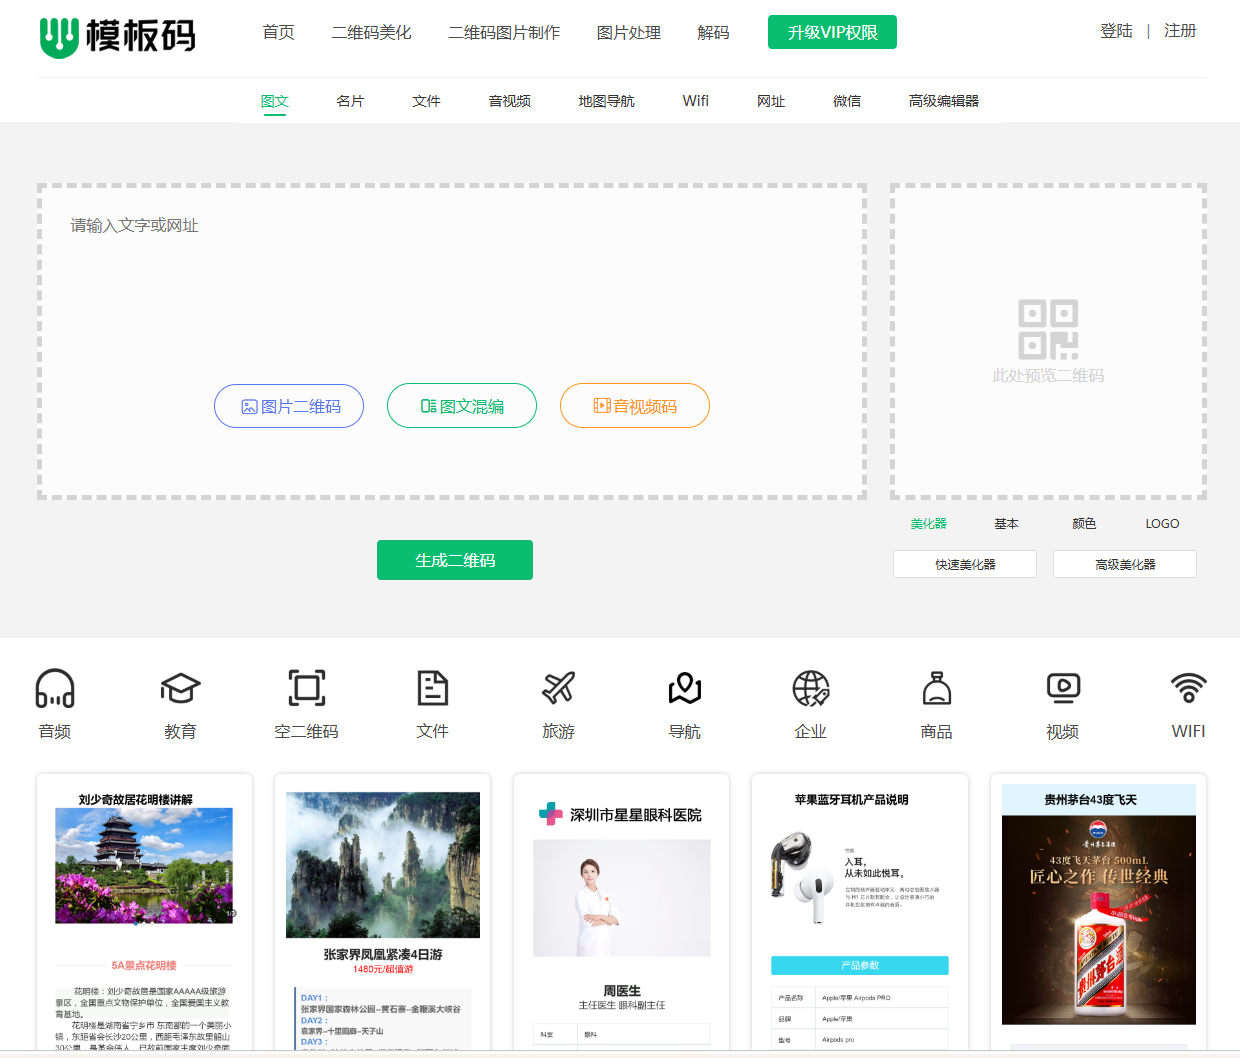
Task: Select the 空二维码 scan-frame icon
Action: (x=307, y=688)
